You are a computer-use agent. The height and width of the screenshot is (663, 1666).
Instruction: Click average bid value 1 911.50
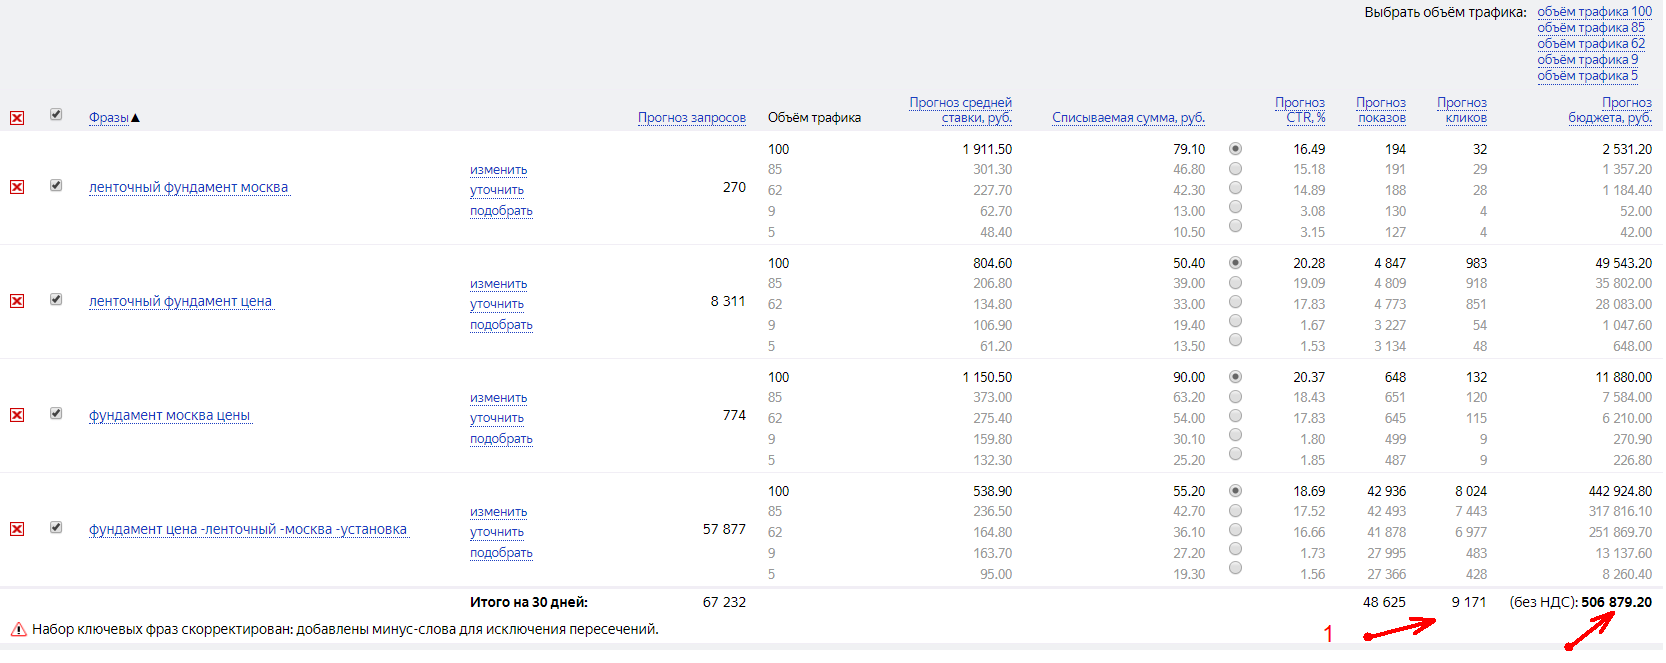point(987,149)
